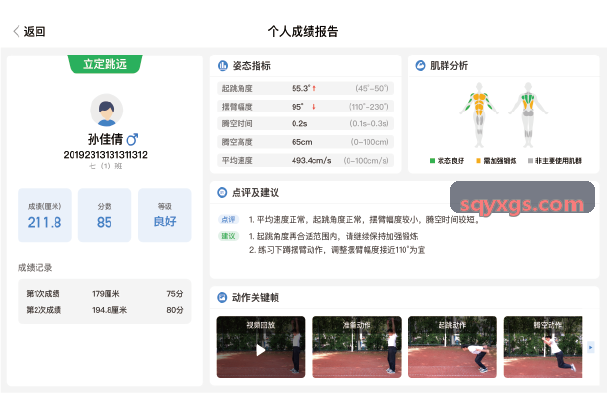
Task: Click the student avatar icon
Action: tap(106, 110)
